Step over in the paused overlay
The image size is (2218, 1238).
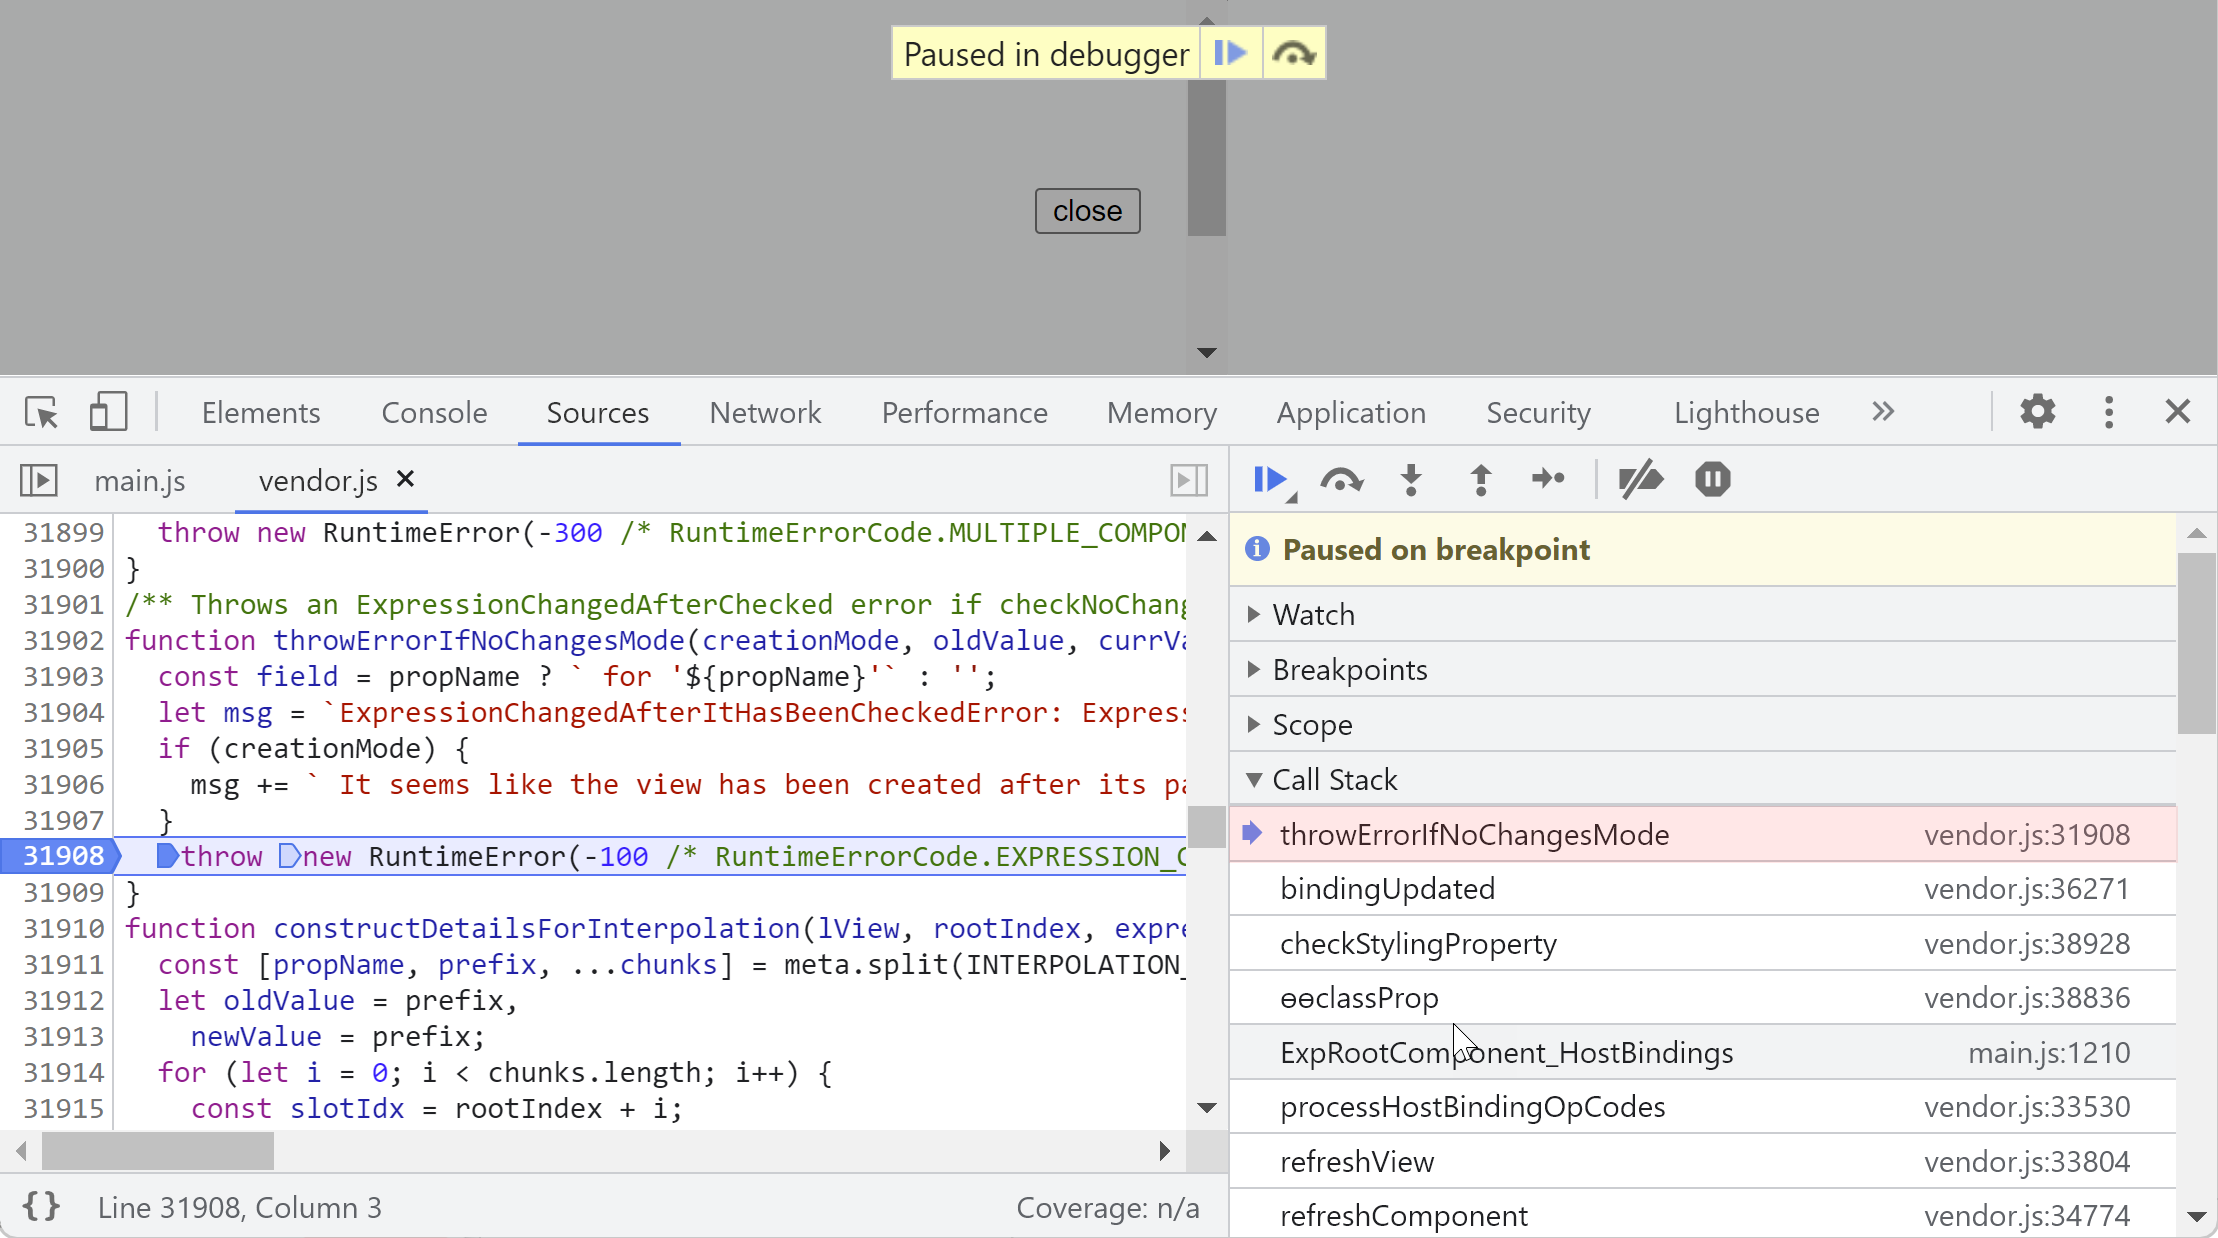pos(1294,53)
